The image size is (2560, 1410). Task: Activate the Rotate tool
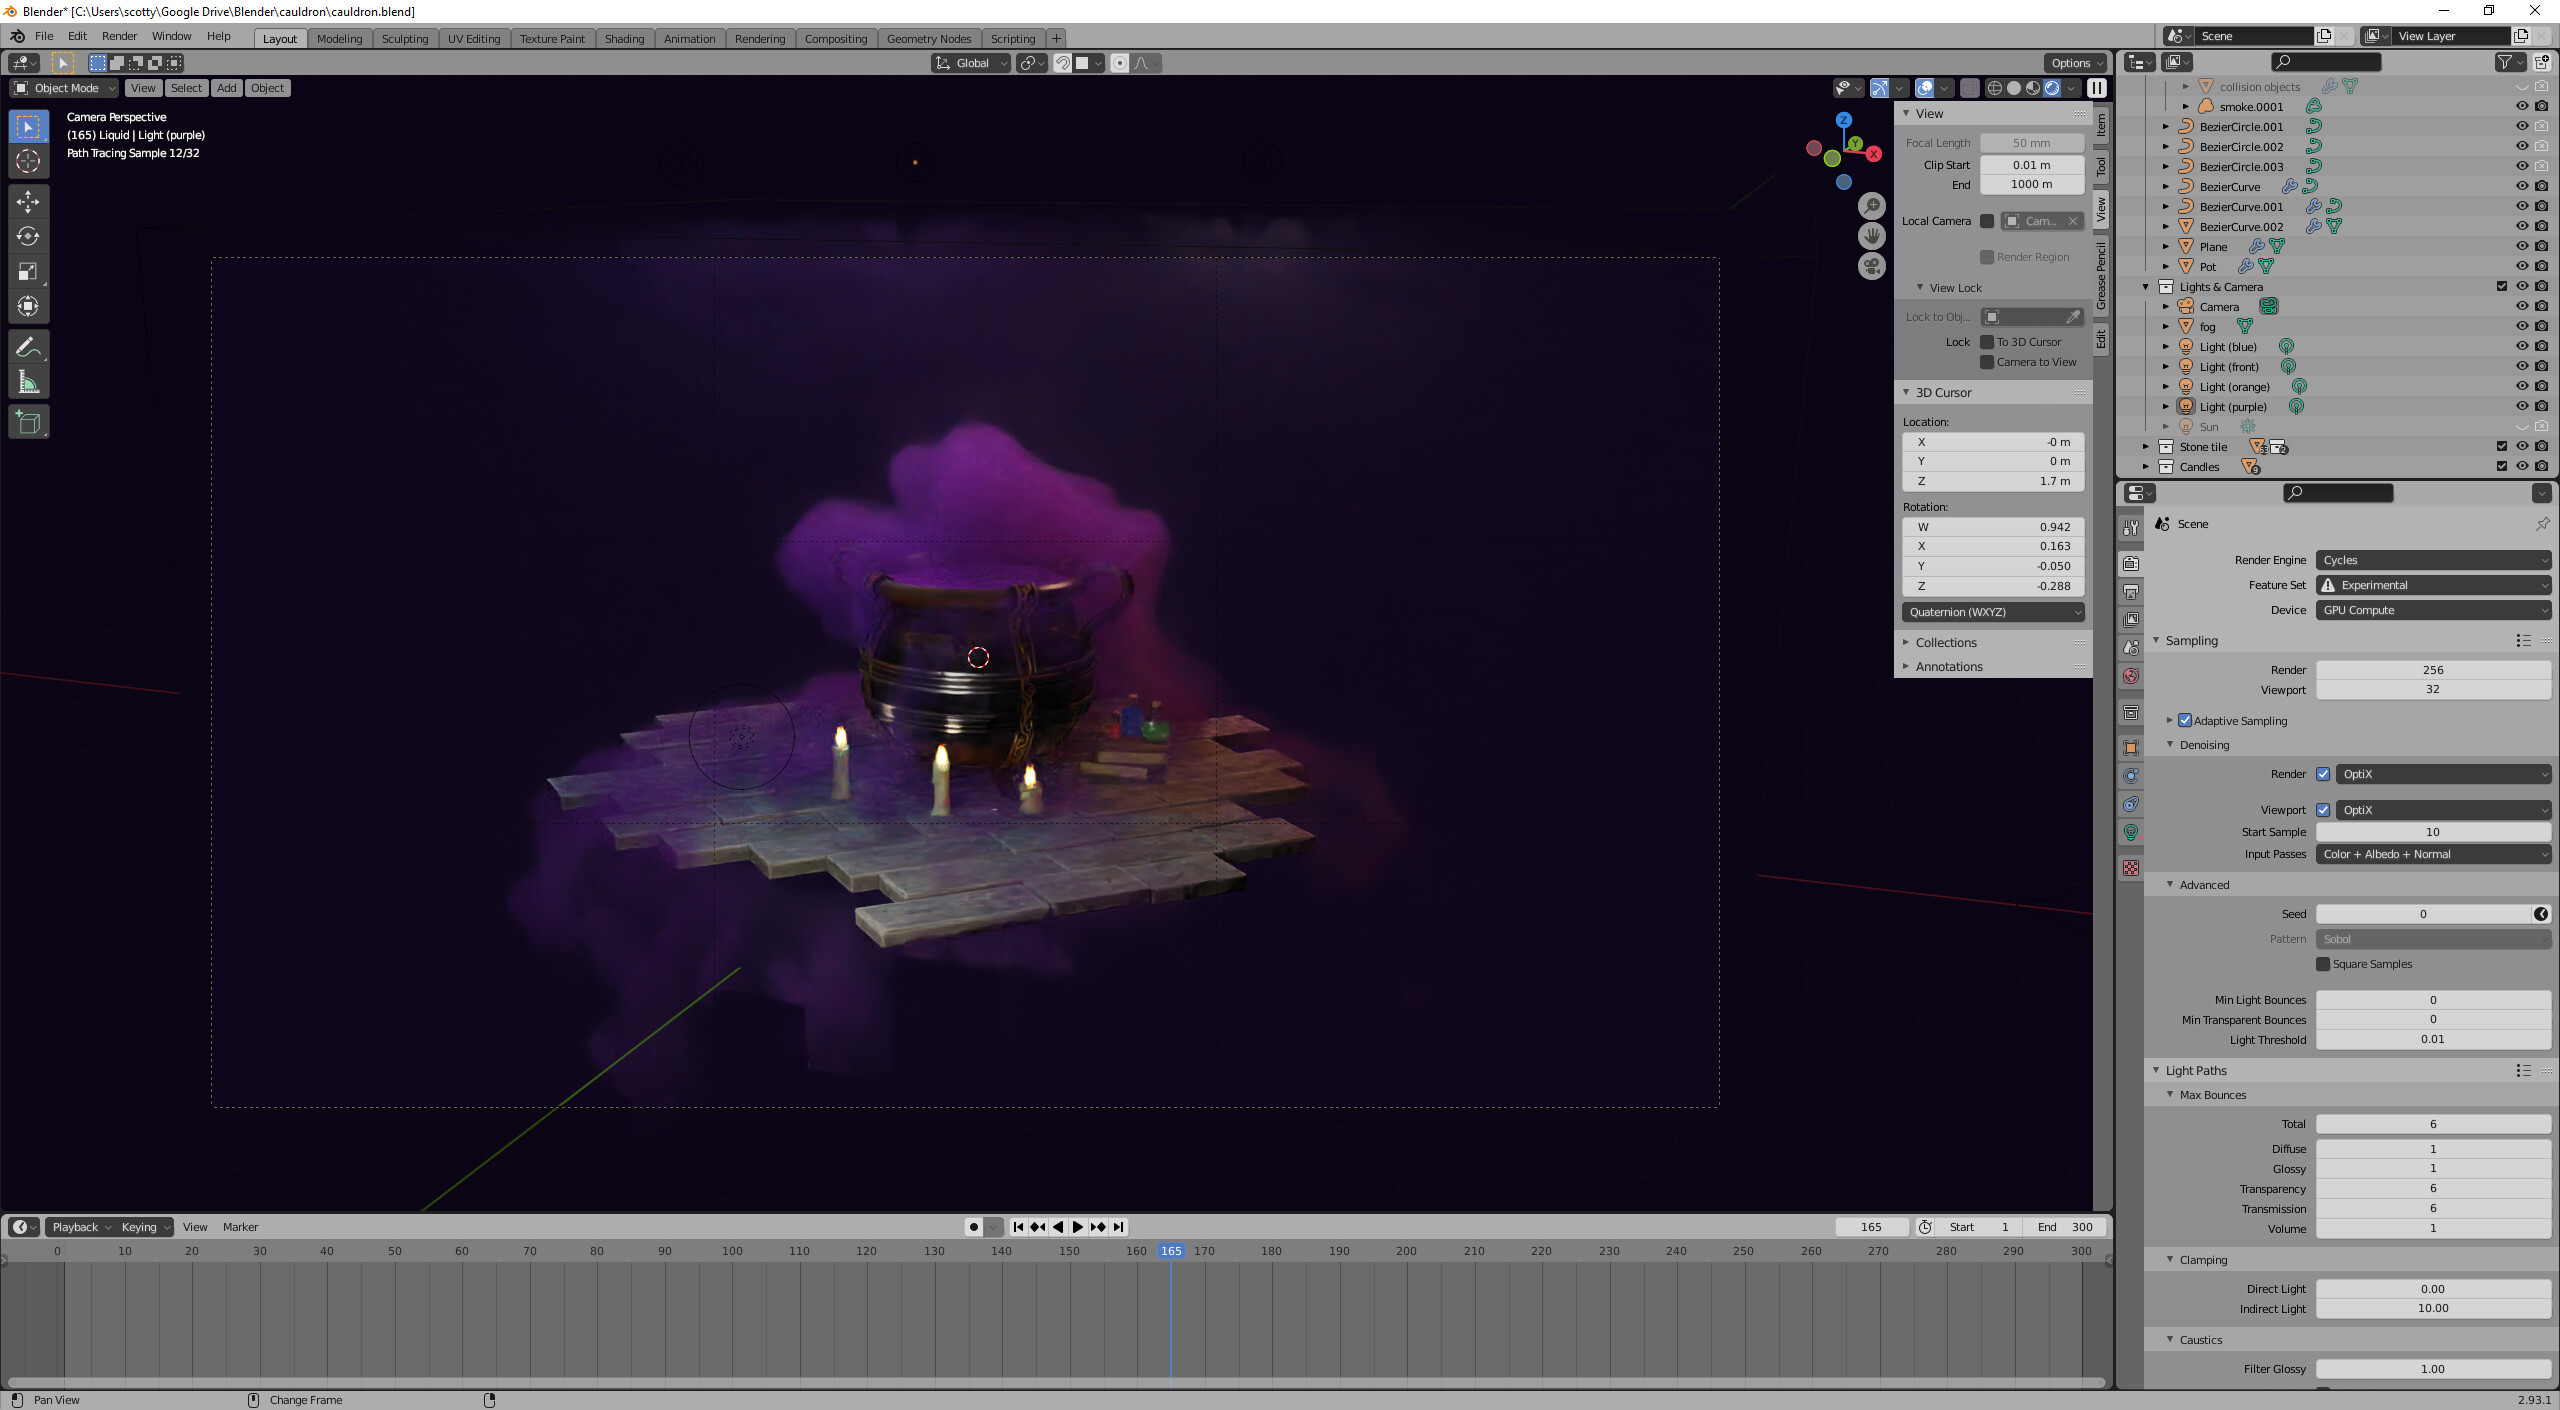28,236
